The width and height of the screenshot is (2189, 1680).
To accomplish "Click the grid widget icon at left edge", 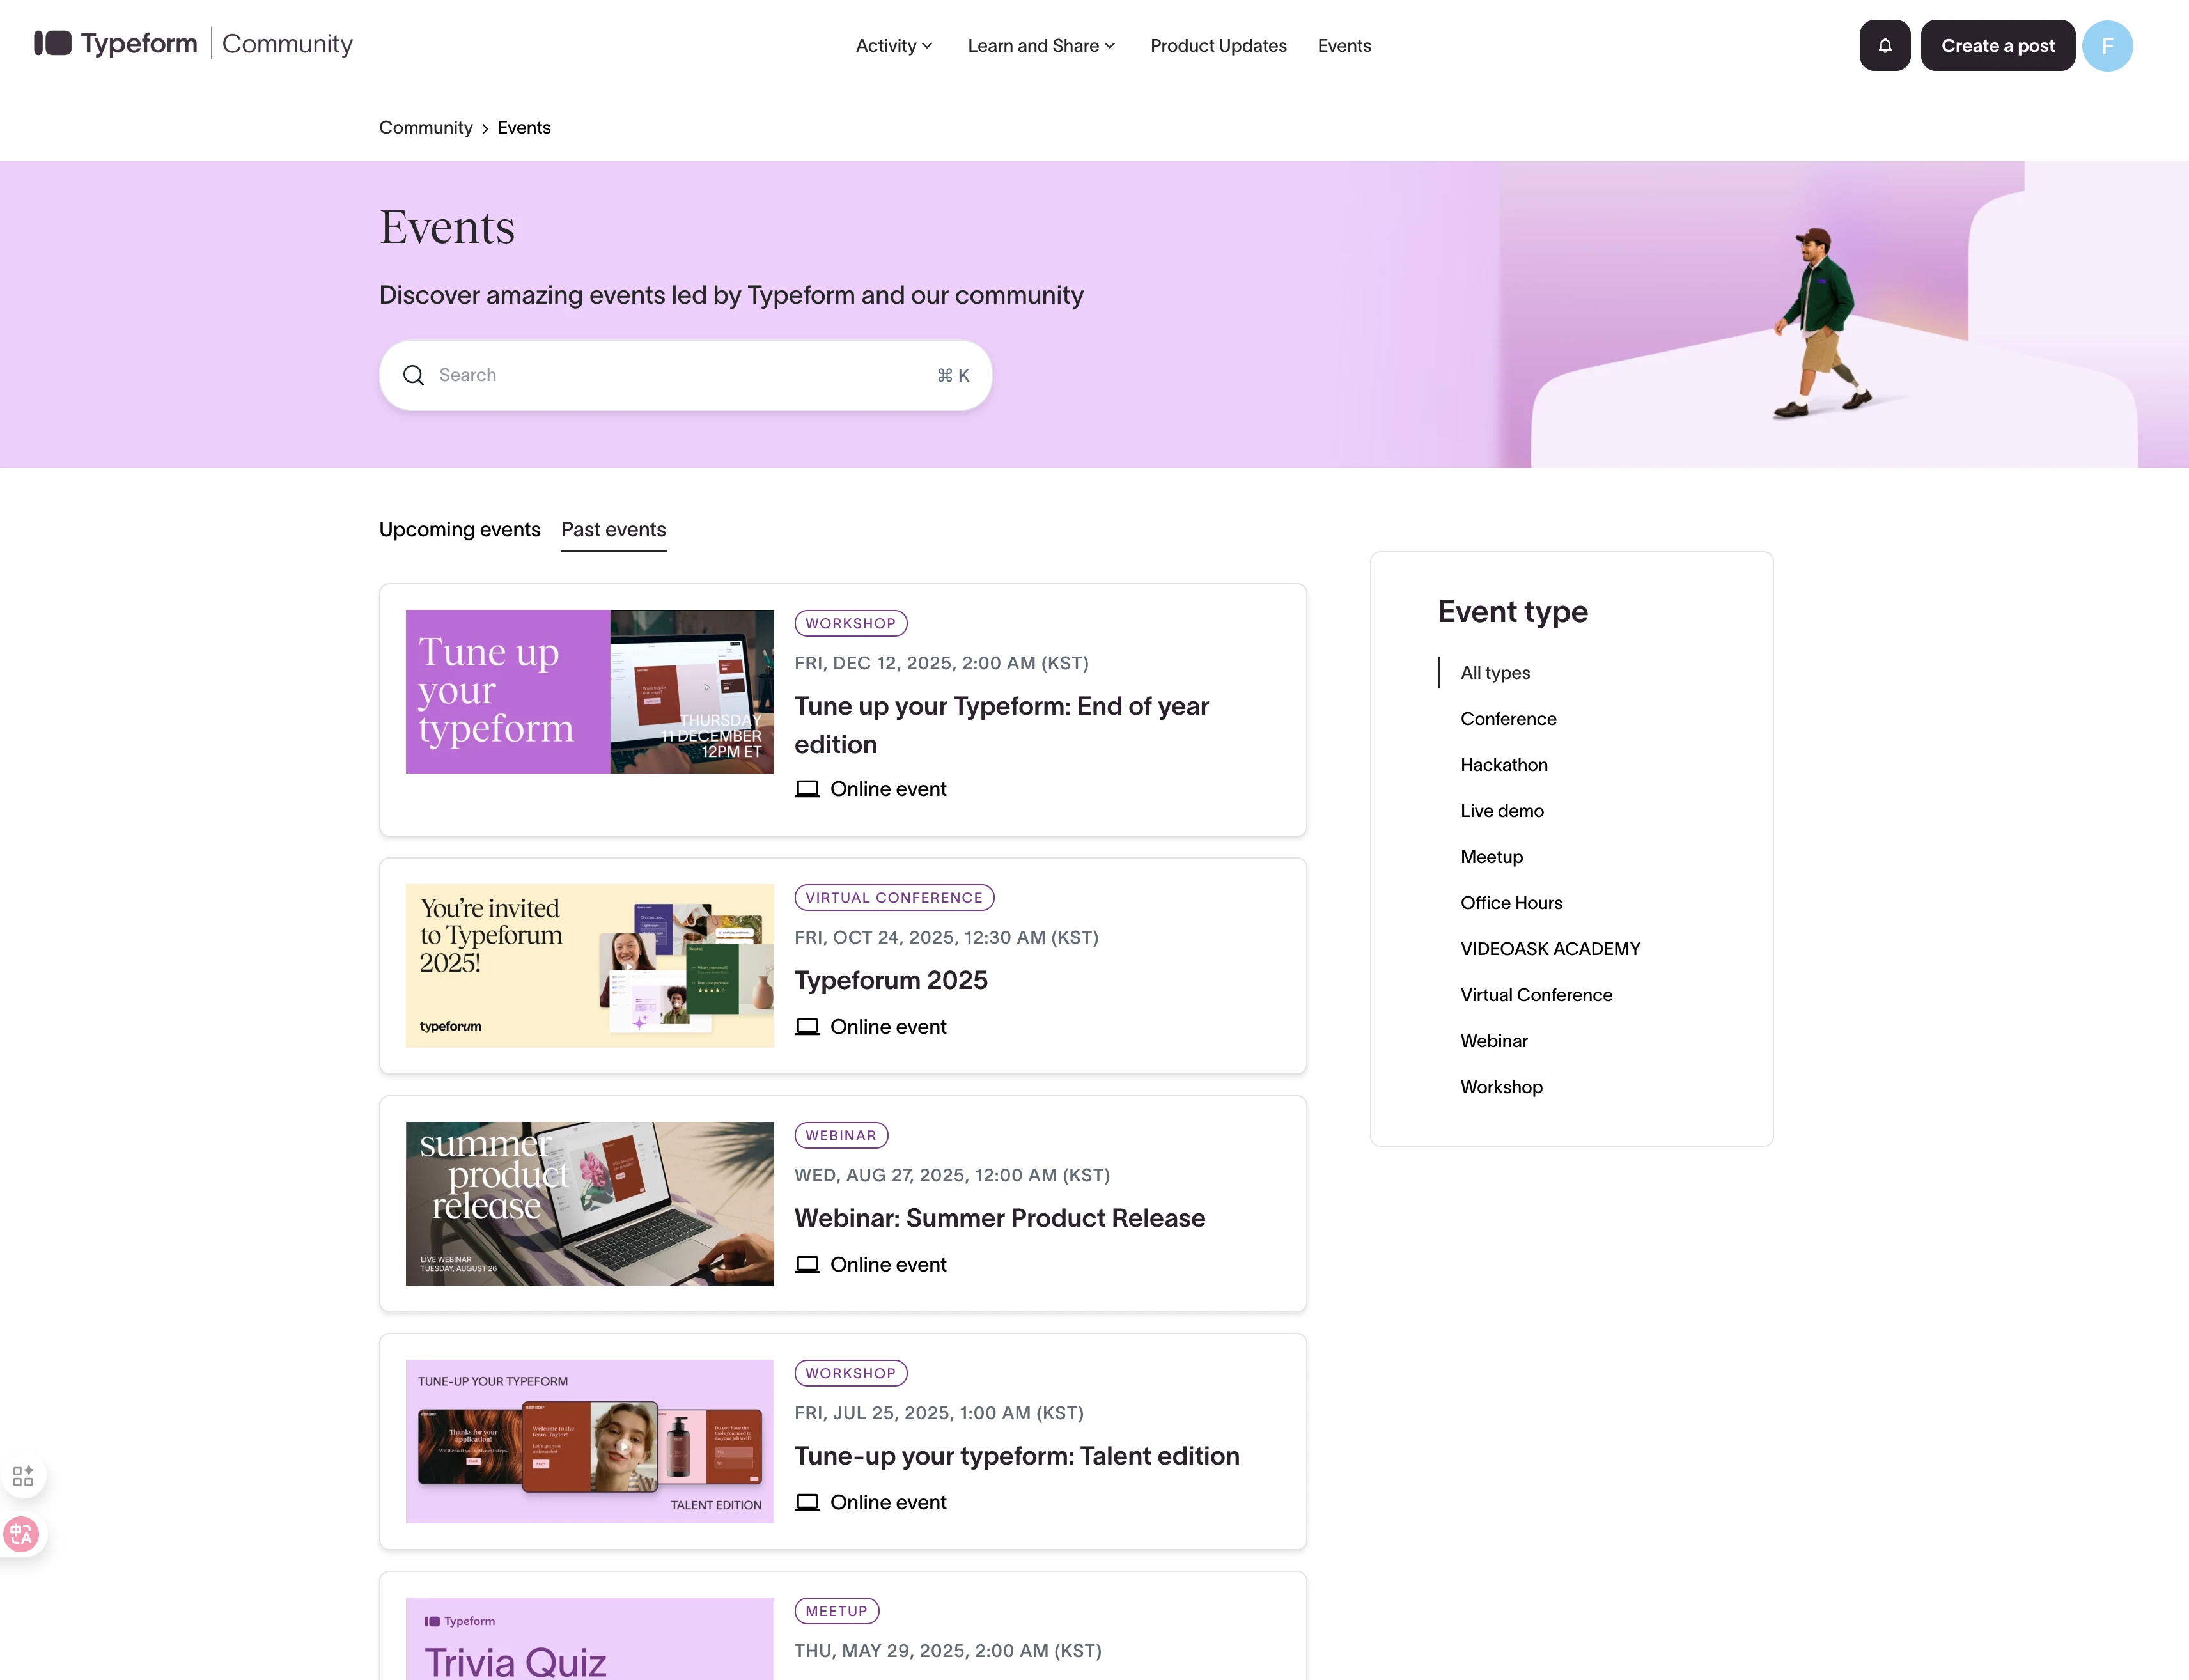I will [x=23, y=1476].
